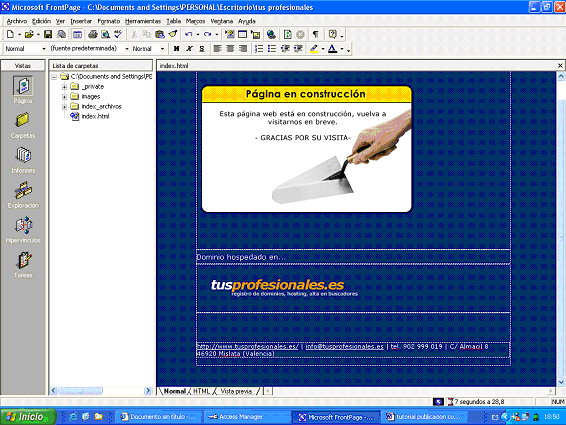
Task: Apply bulleted list formatting
Action: point(272,48)
